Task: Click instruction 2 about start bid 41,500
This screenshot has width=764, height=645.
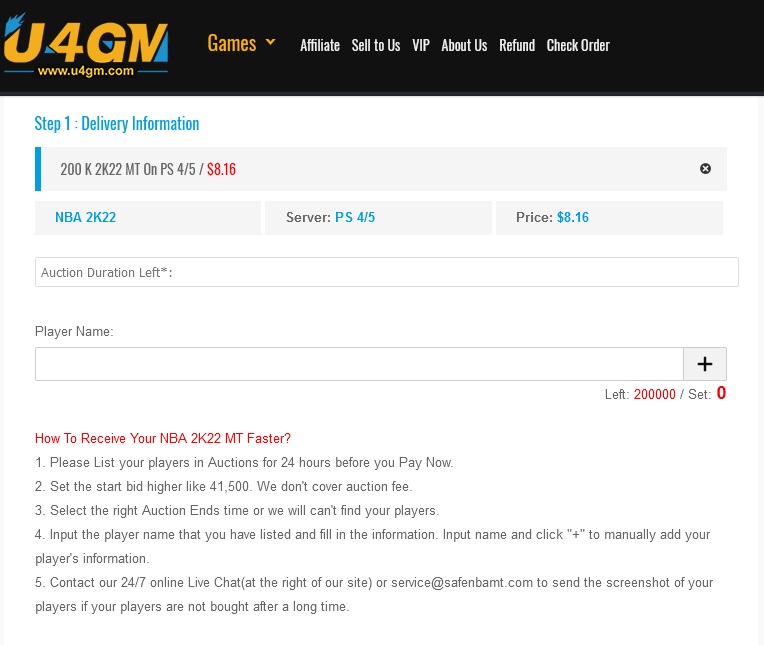Action: 224,486
